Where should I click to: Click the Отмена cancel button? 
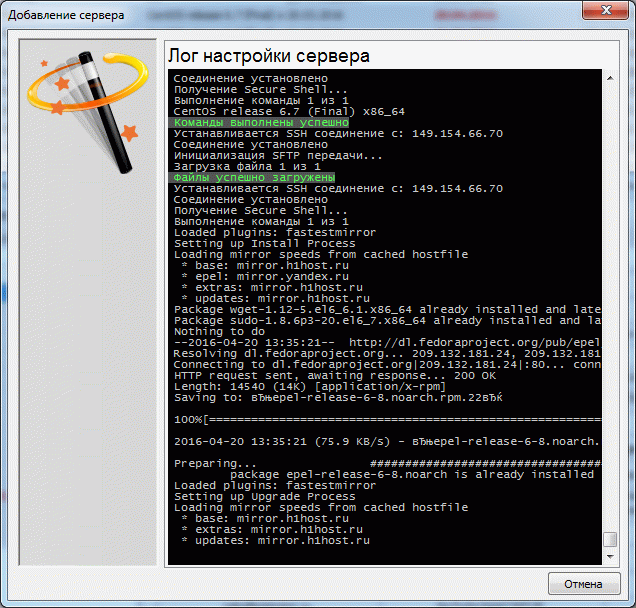[x=584, y=584]
